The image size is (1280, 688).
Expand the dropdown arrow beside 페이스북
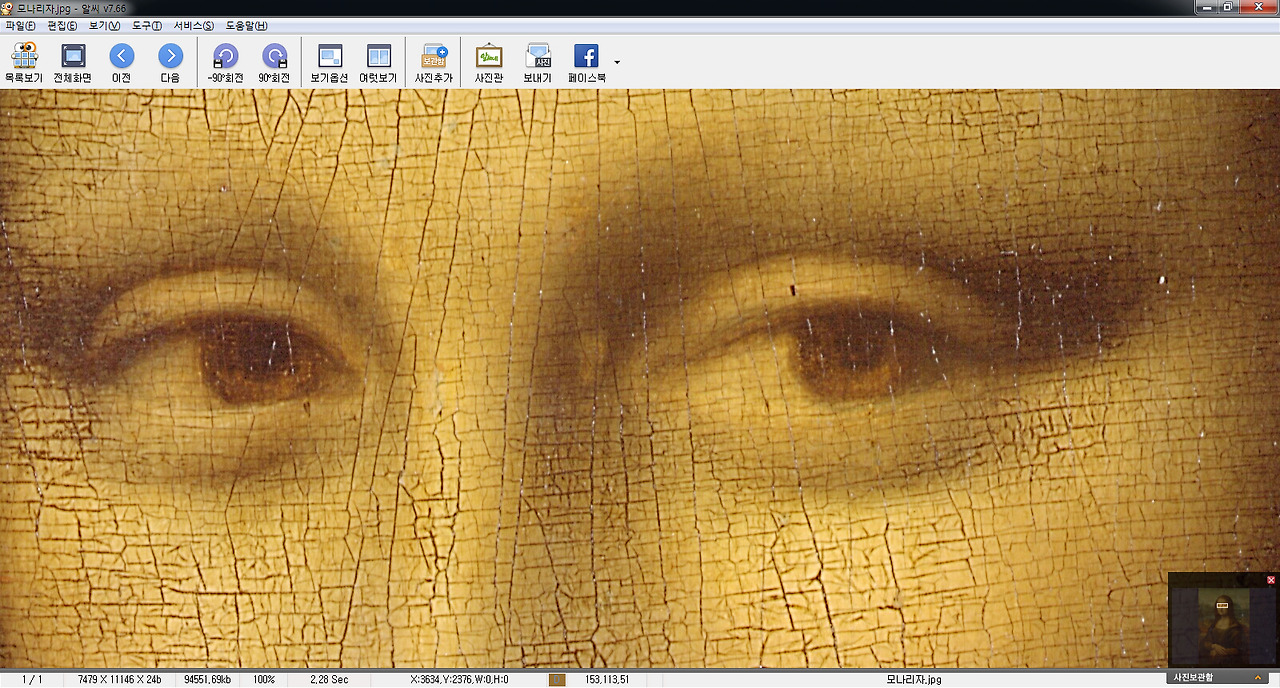[617, 62]
